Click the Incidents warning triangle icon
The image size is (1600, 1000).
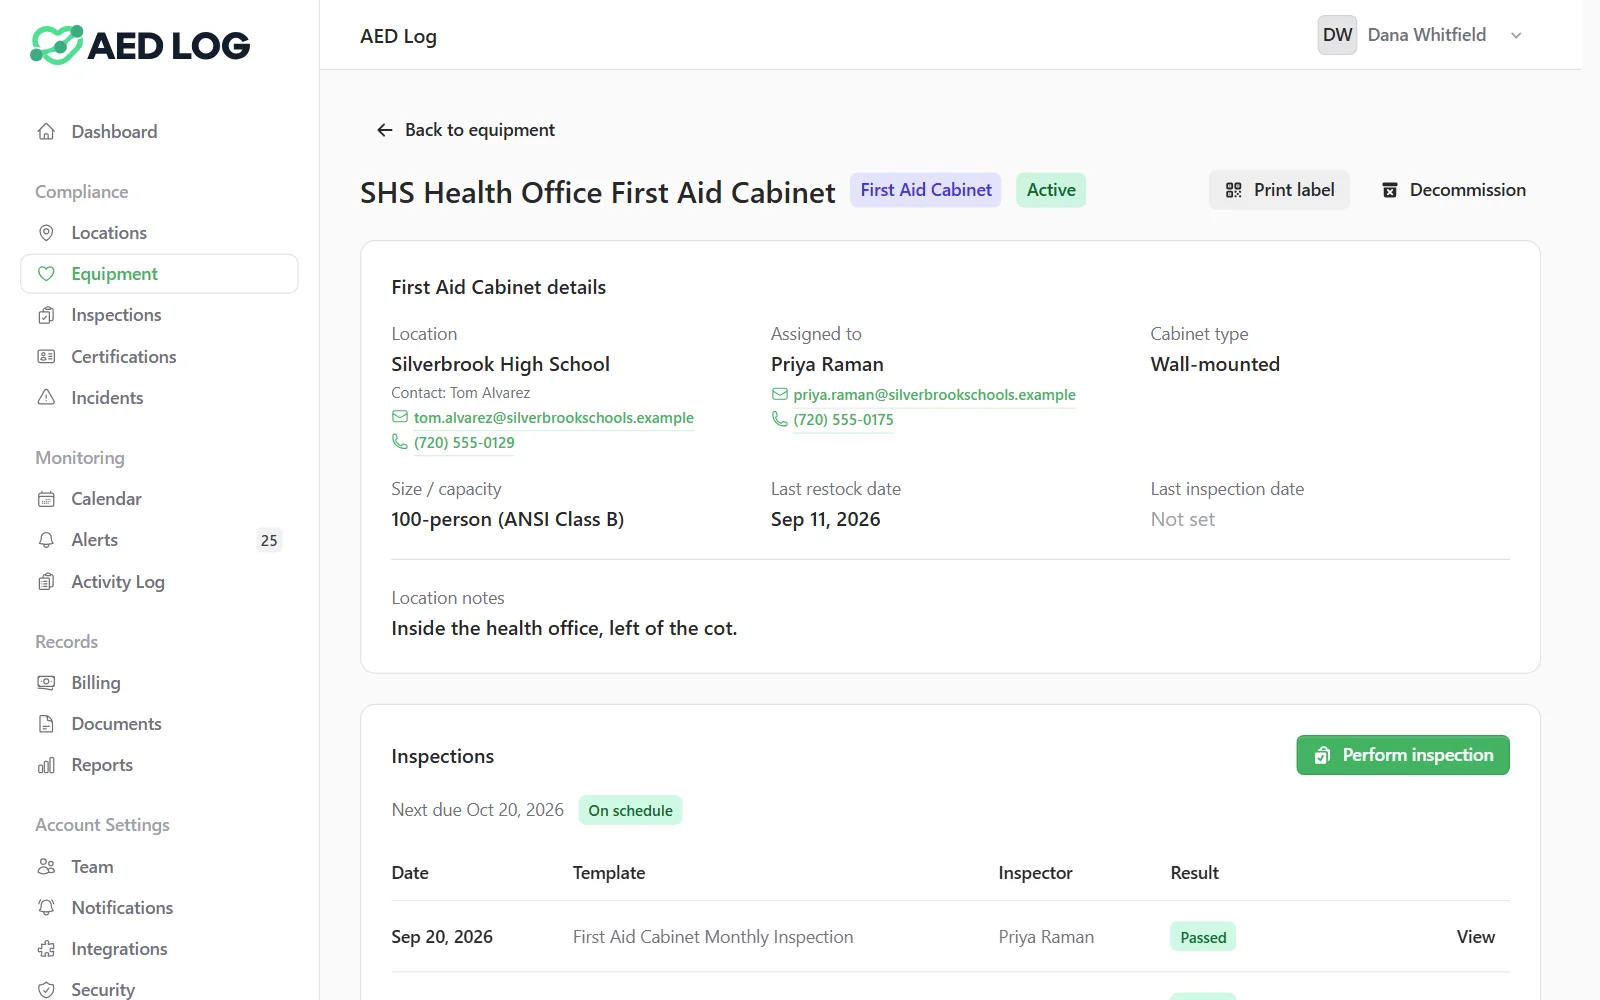point(46,398)
